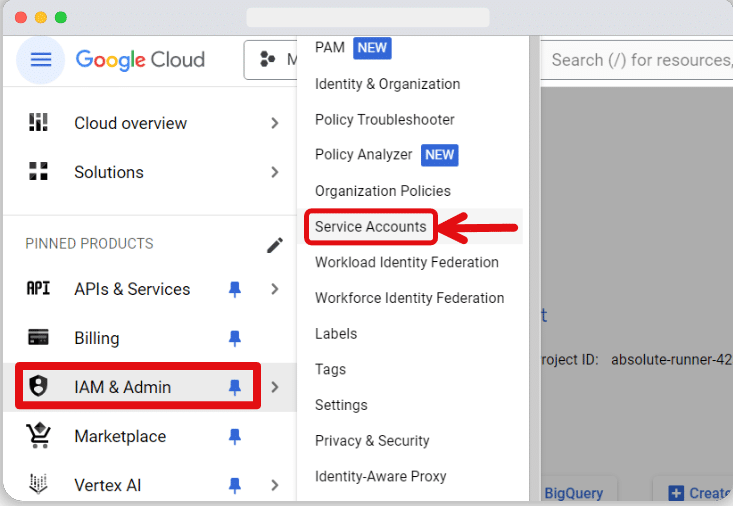Click the Marketplace cart icon

point(38,435)
